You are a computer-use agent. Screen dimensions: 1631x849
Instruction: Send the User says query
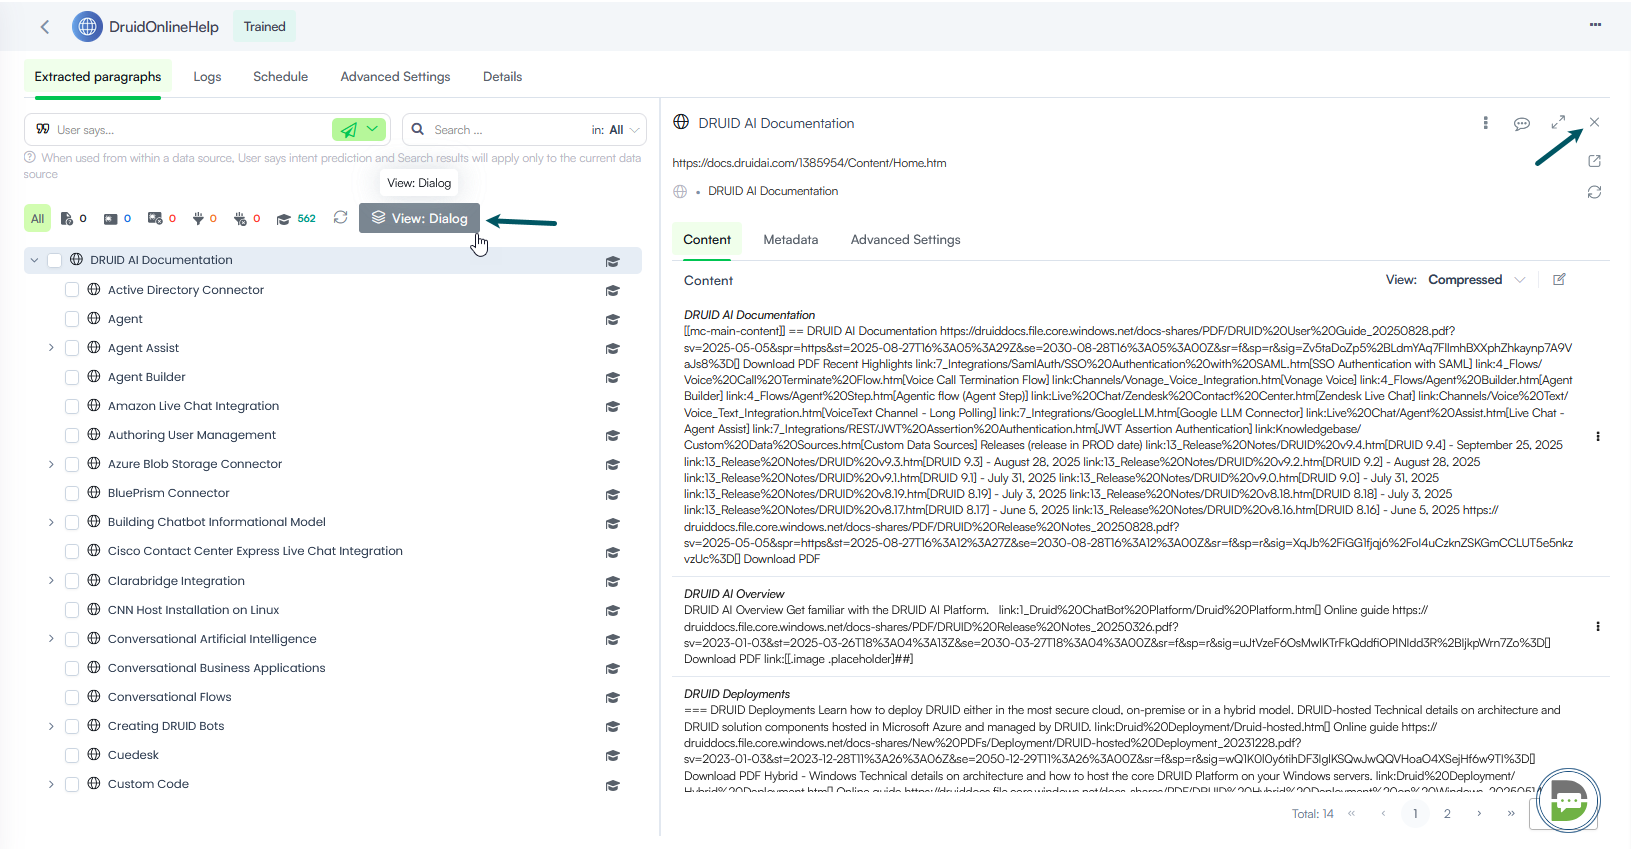(x=348, y=130)
